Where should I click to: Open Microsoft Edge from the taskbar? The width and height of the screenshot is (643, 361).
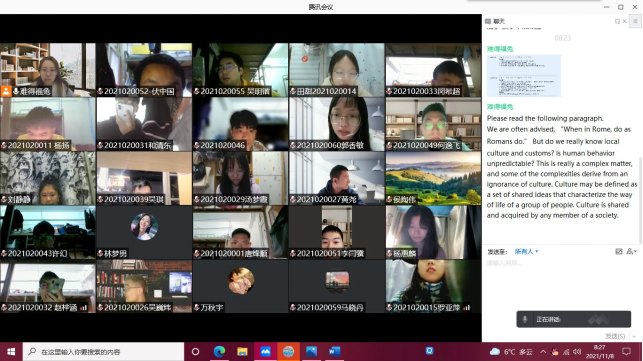[x=219, y=352]
